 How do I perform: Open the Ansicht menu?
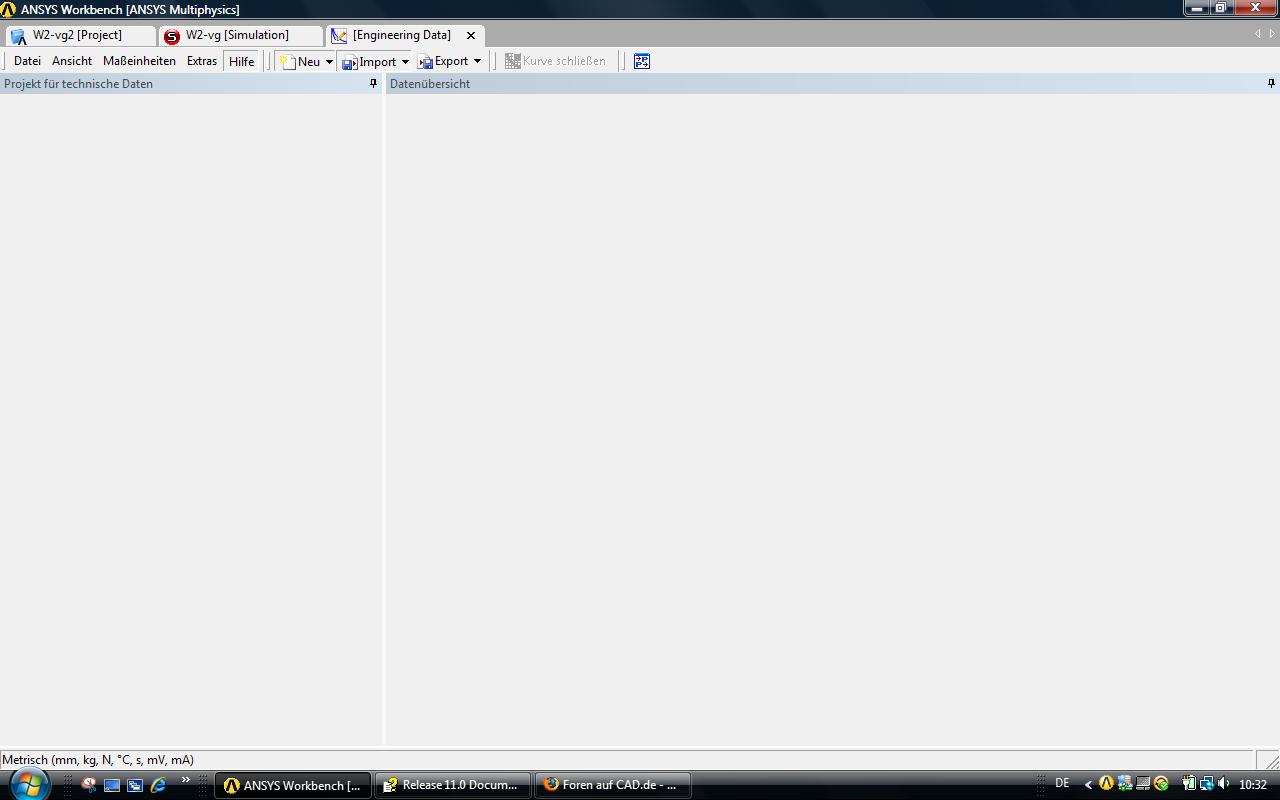tap(72, 61)
